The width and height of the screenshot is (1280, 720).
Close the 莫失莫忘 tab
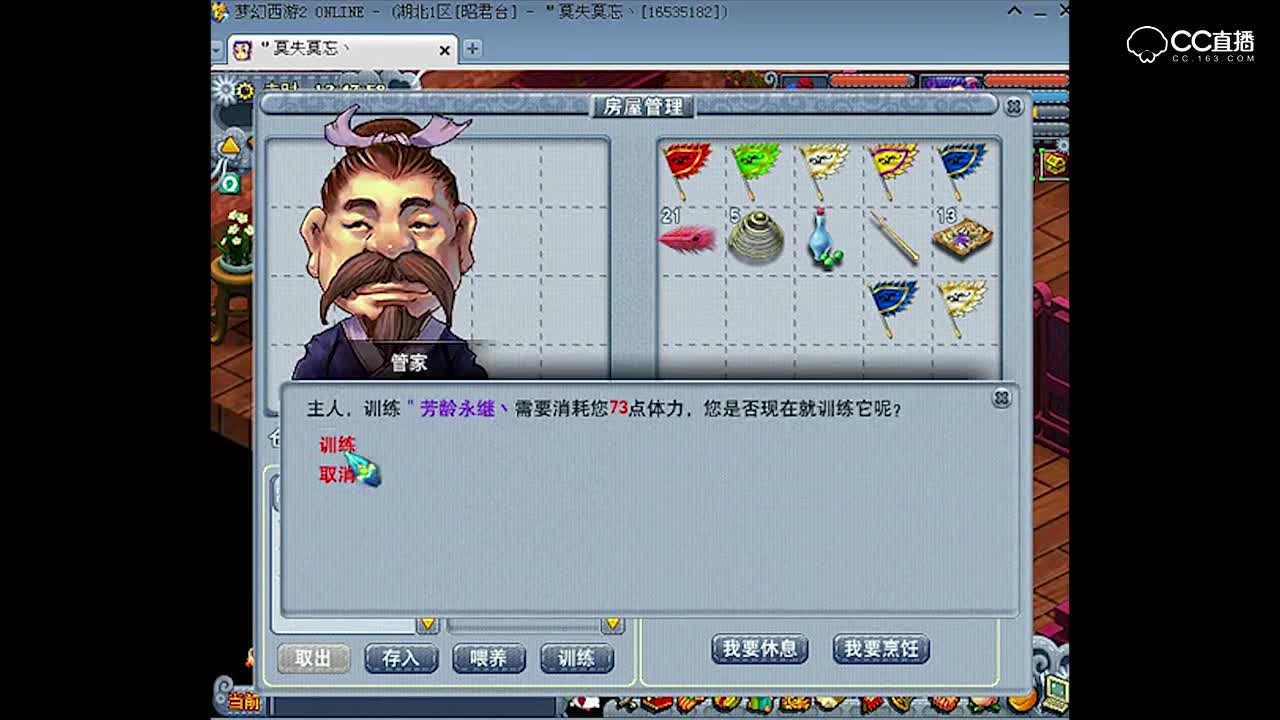445,50
